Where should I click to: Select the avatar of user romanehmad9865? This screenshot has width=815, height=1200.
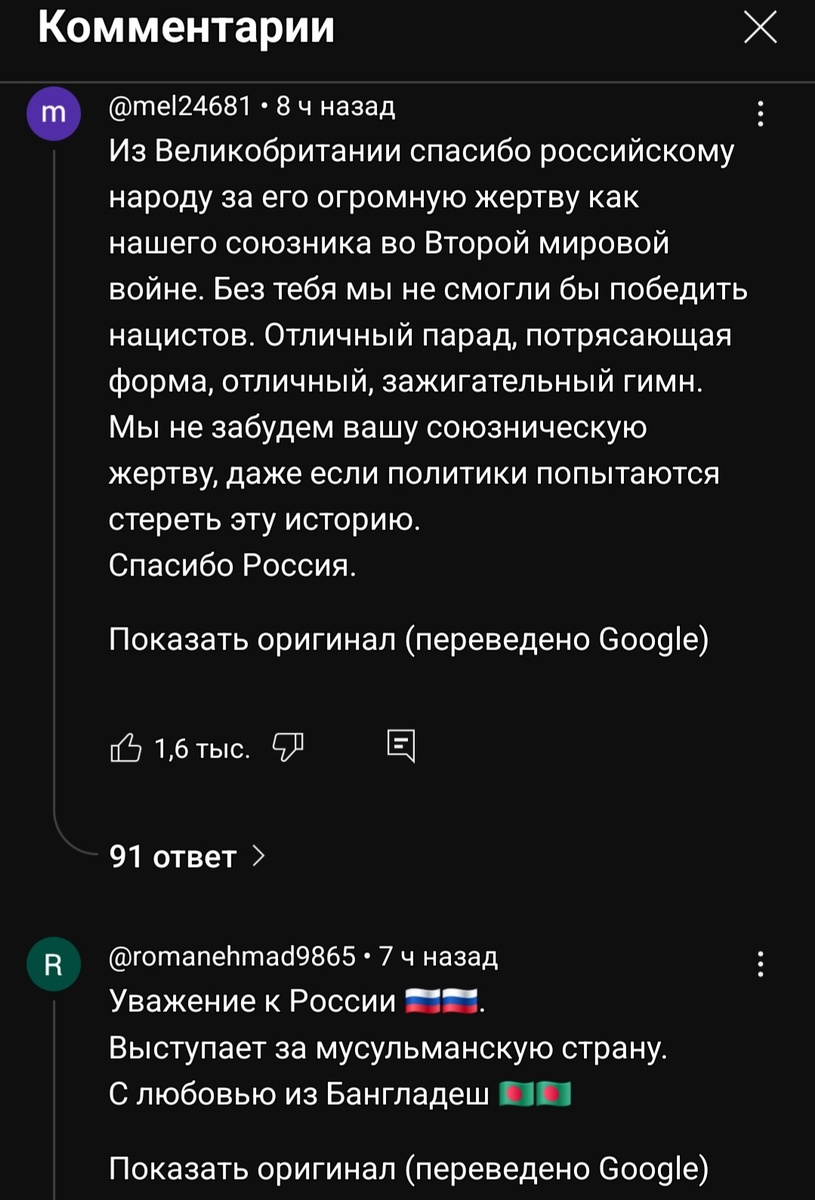(53, 964)
